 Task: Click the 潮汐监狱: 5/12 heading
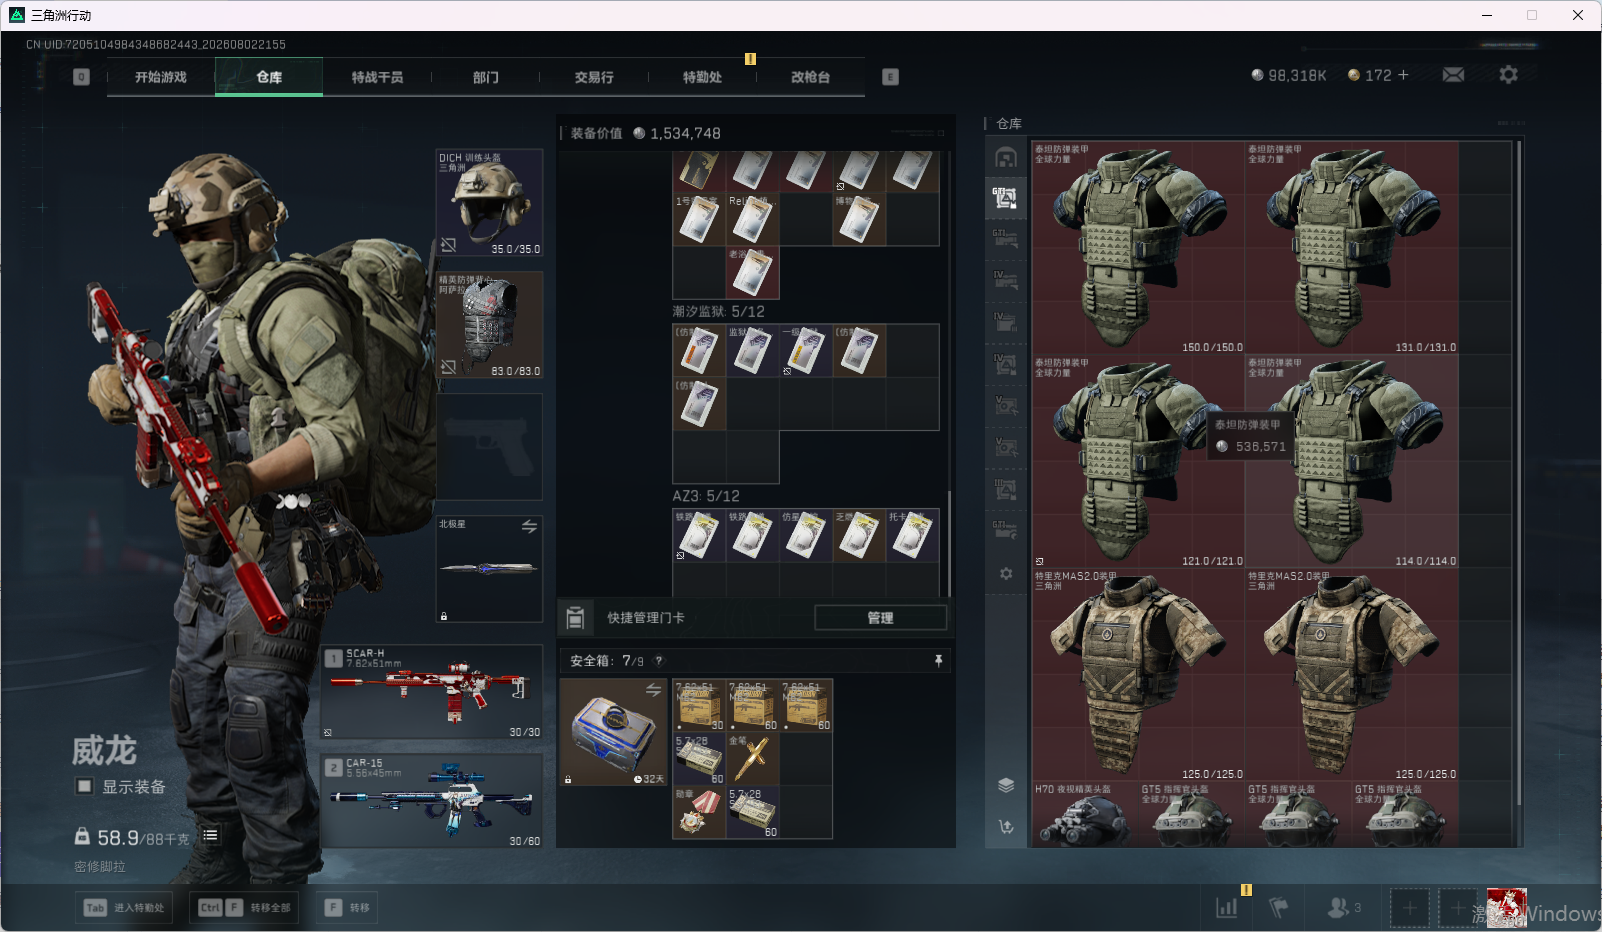tap(719, 312)
